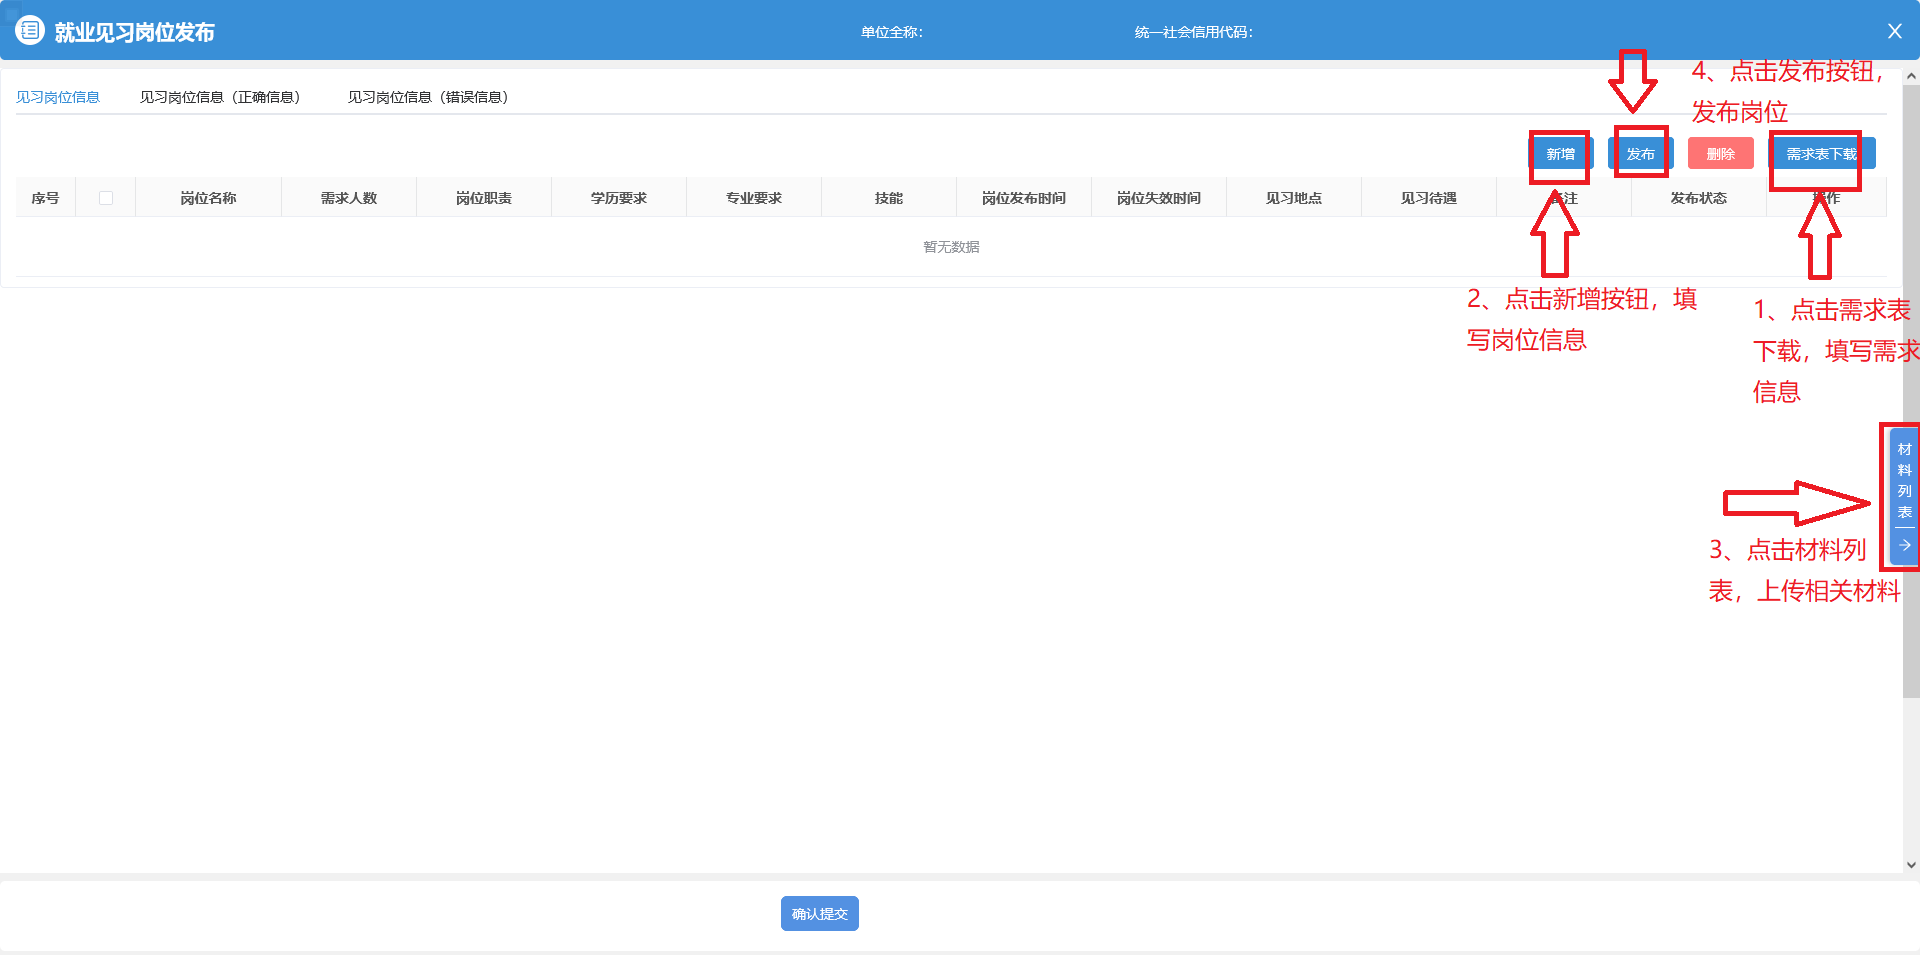Open the 见习岗位信息（错误信息）tab
Viewport: 1920px width, 955px height.
click(428, 97)
